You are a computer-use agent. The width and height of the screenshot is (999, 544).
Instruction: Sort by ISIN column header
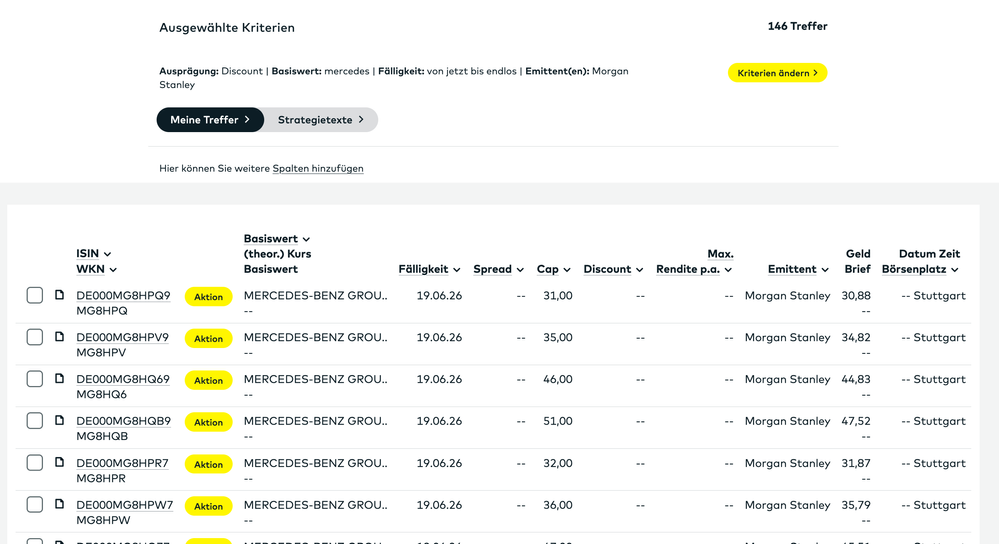click(94, 254)
